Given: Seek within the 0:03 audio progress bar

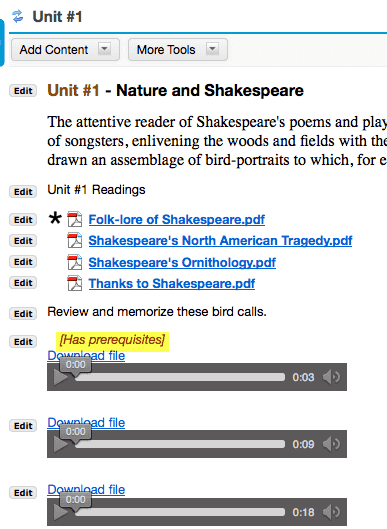Looking at the screenshot, I should (x=181, y=377).
